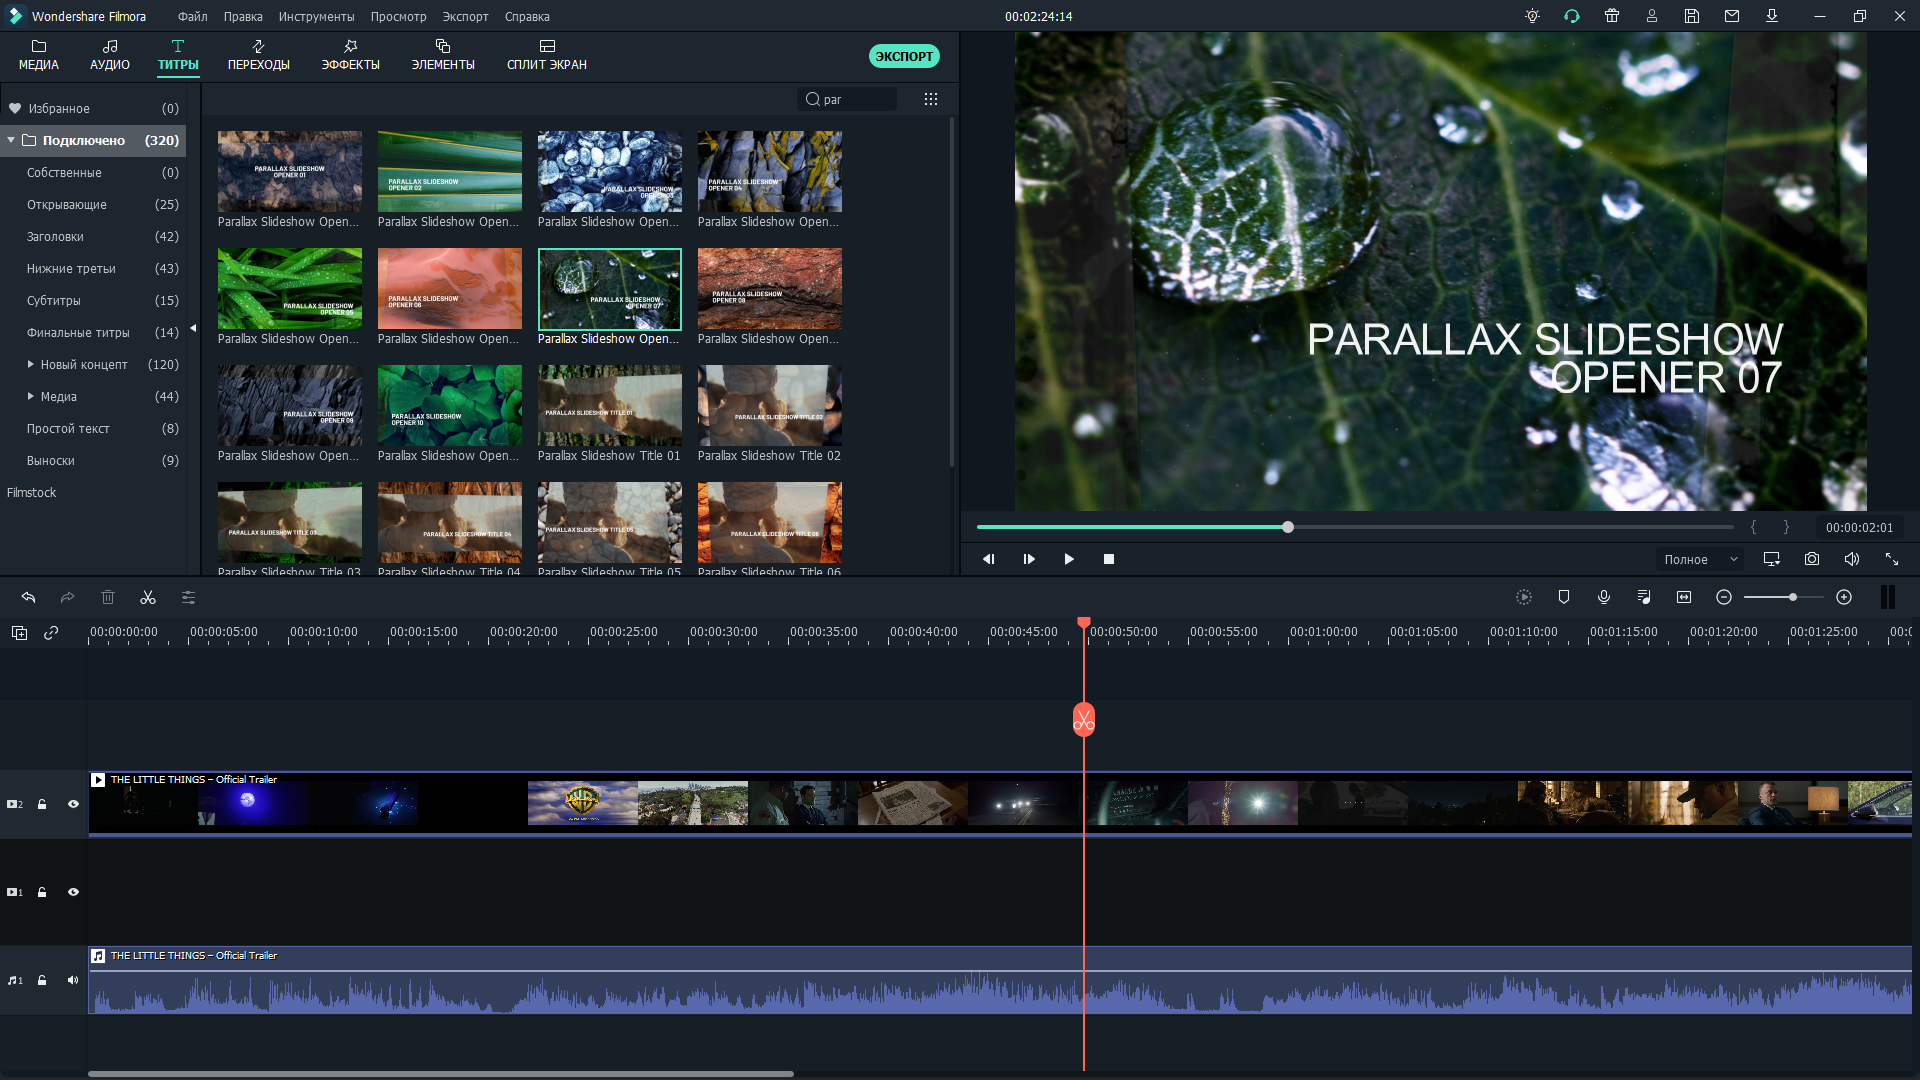Click the undo arrow icon
The height and width of the screenshot is (1080, 1920).
[28, 598]
